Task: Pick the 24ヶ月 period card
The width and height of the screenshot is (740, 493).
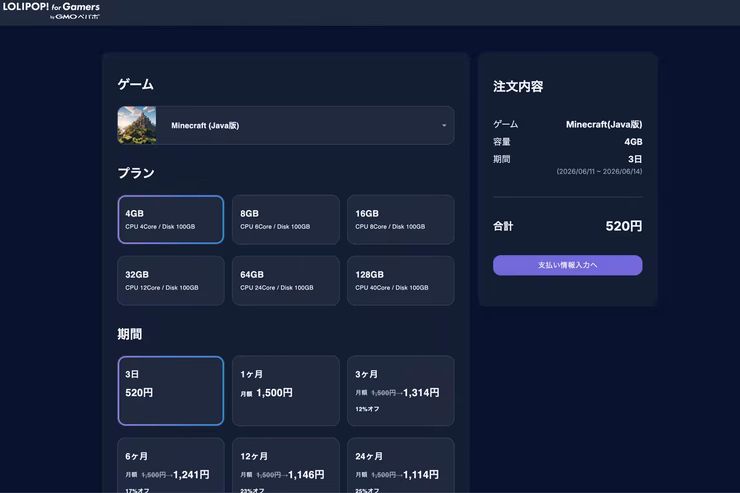Action: point(401,466)
